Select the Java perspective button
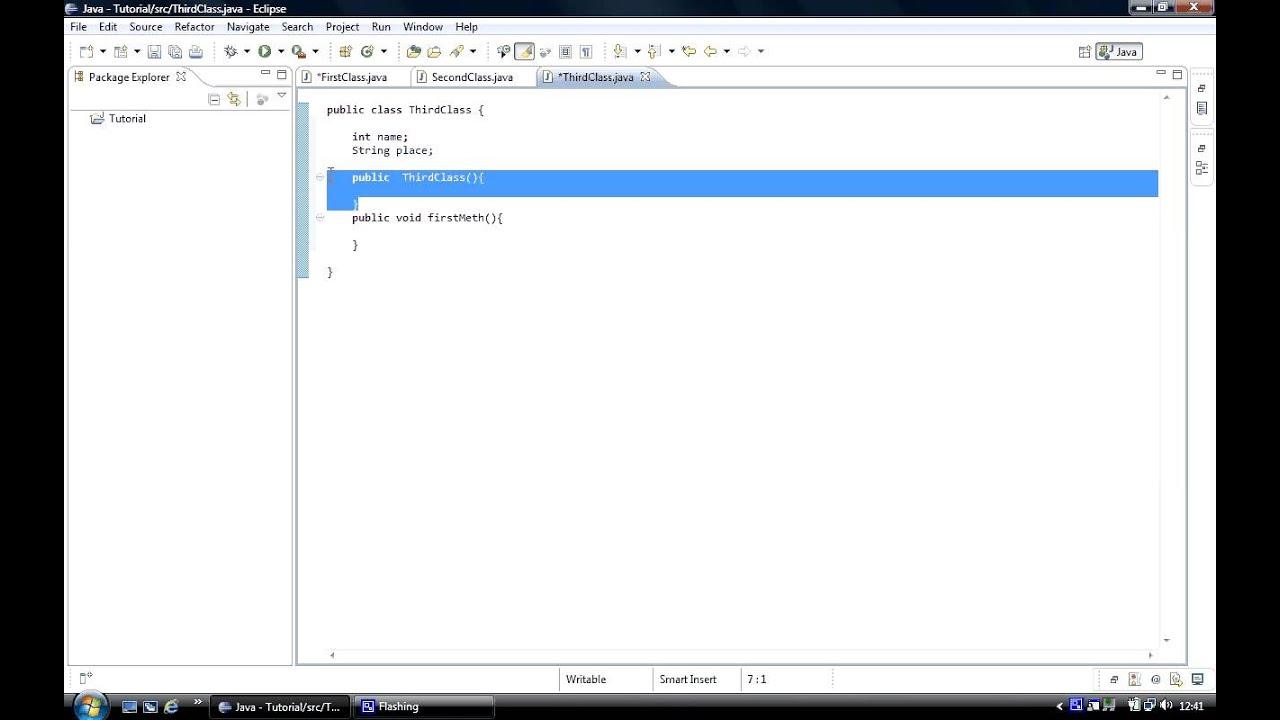The width and height of the screenshot is (1280, 720). (x=1118, y=52)
